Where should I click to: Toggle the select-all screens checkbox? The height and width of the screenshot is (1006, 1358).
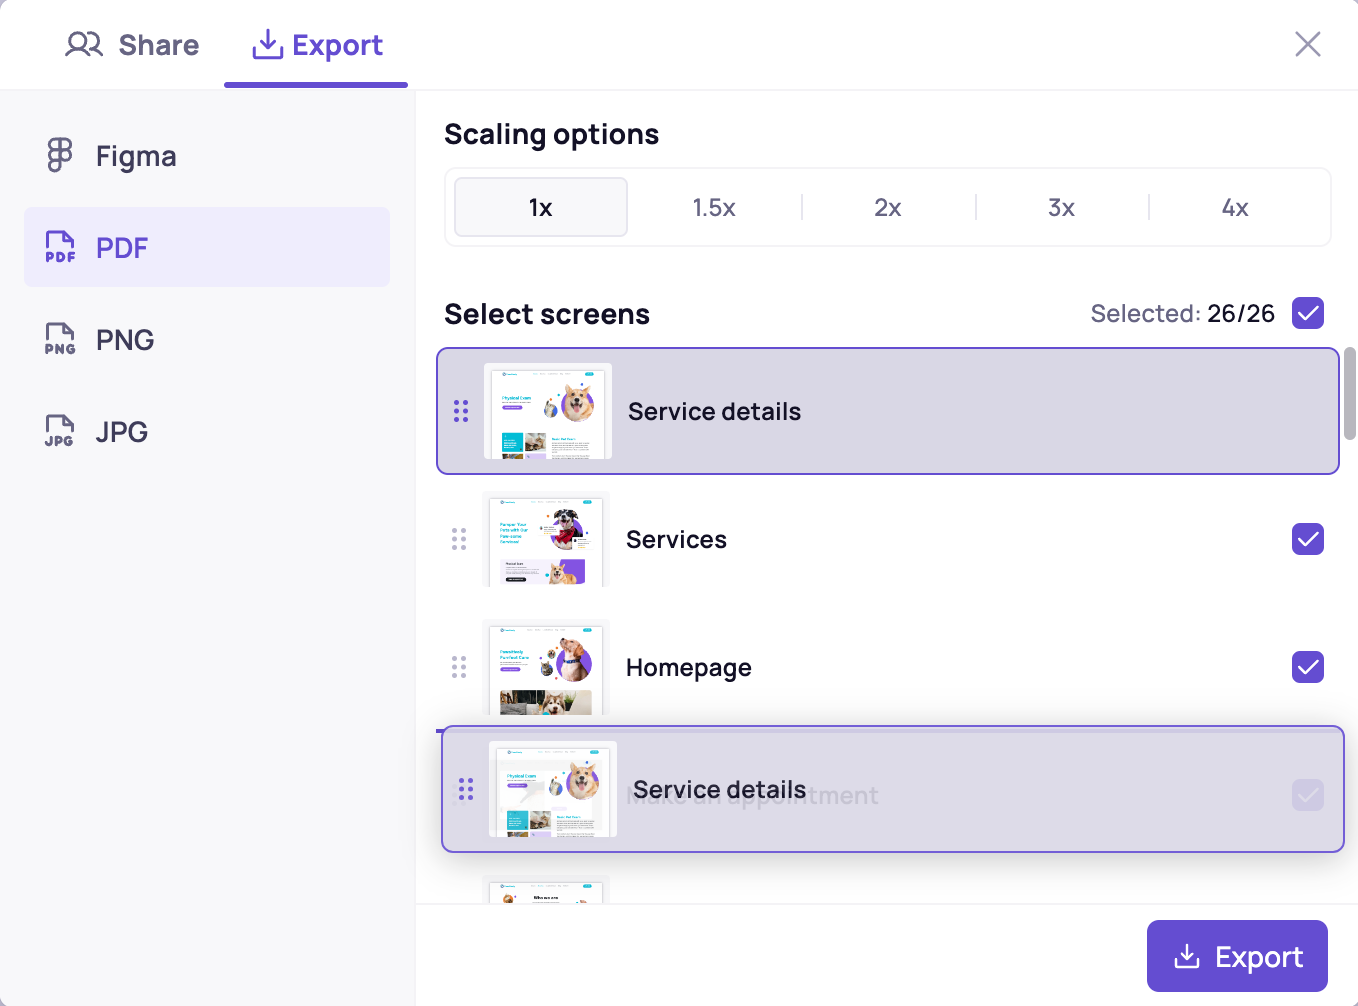[1308, 313]
